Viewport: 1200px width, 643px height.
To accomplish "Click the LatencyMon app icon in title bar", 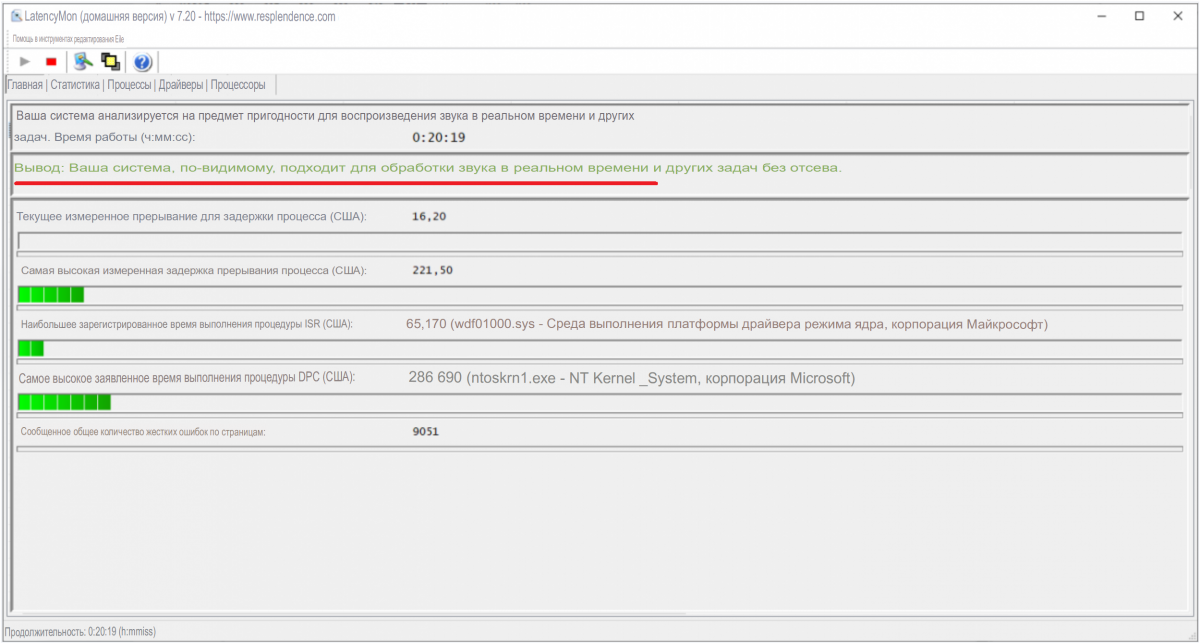I will click(15, 17).
